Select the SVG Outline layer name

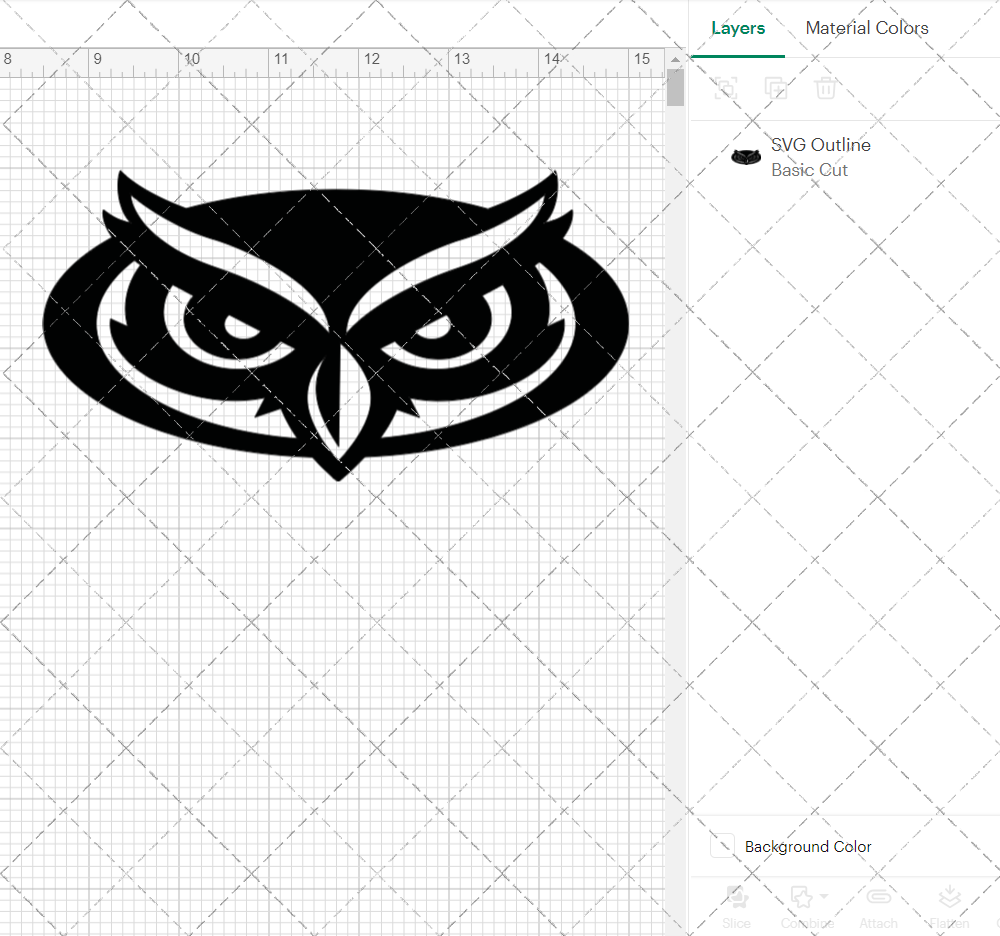pyautogui.click(x=821, y=145)
